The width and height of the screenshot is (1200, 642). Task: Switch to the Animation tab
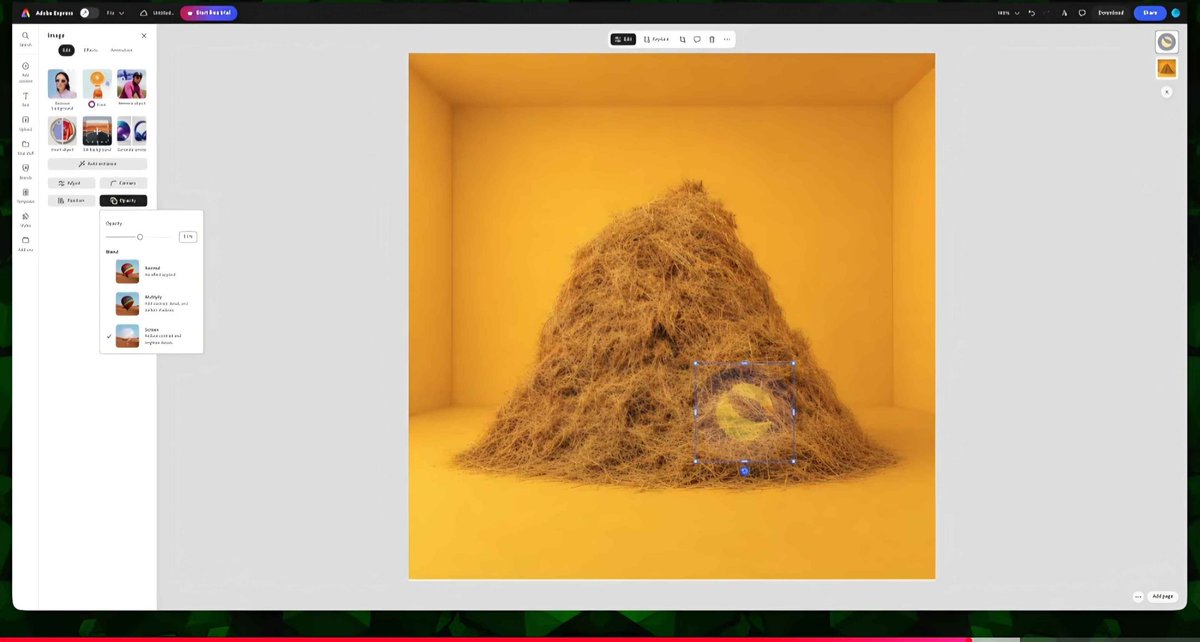[x=121, y=50]
